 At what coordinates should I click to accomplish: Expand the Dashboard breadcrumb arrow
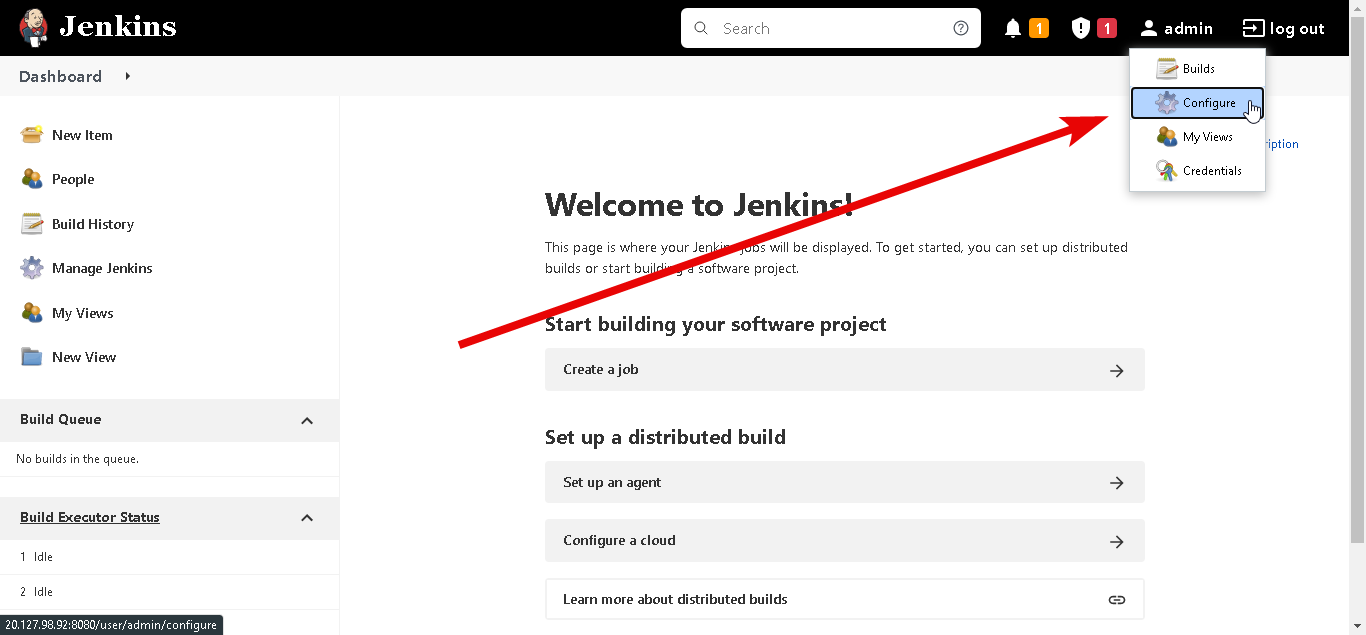tap(128, 76)
